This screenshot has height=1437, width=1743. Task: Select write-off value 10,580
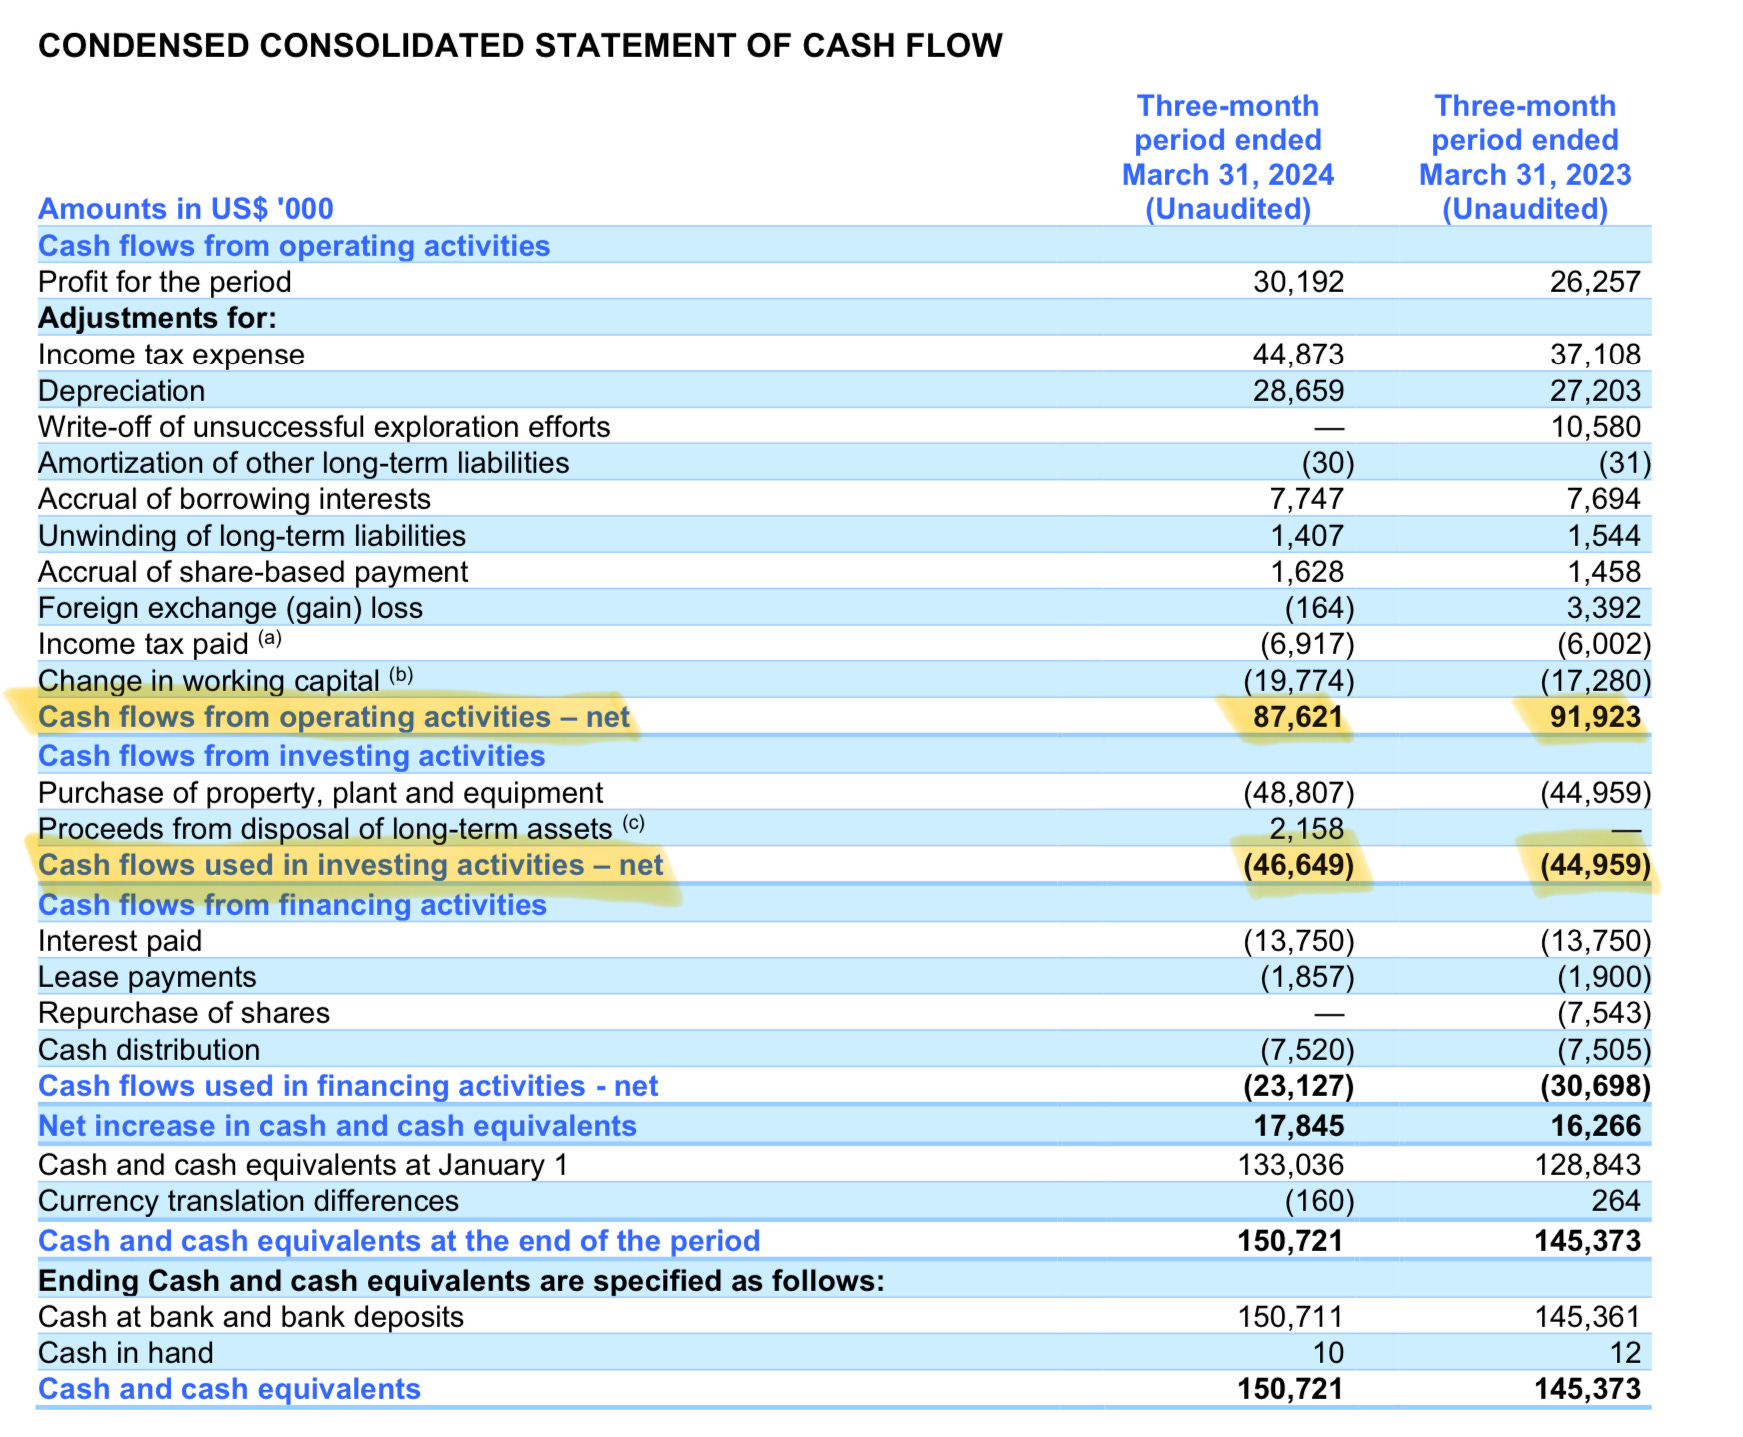pos(1596,427)
